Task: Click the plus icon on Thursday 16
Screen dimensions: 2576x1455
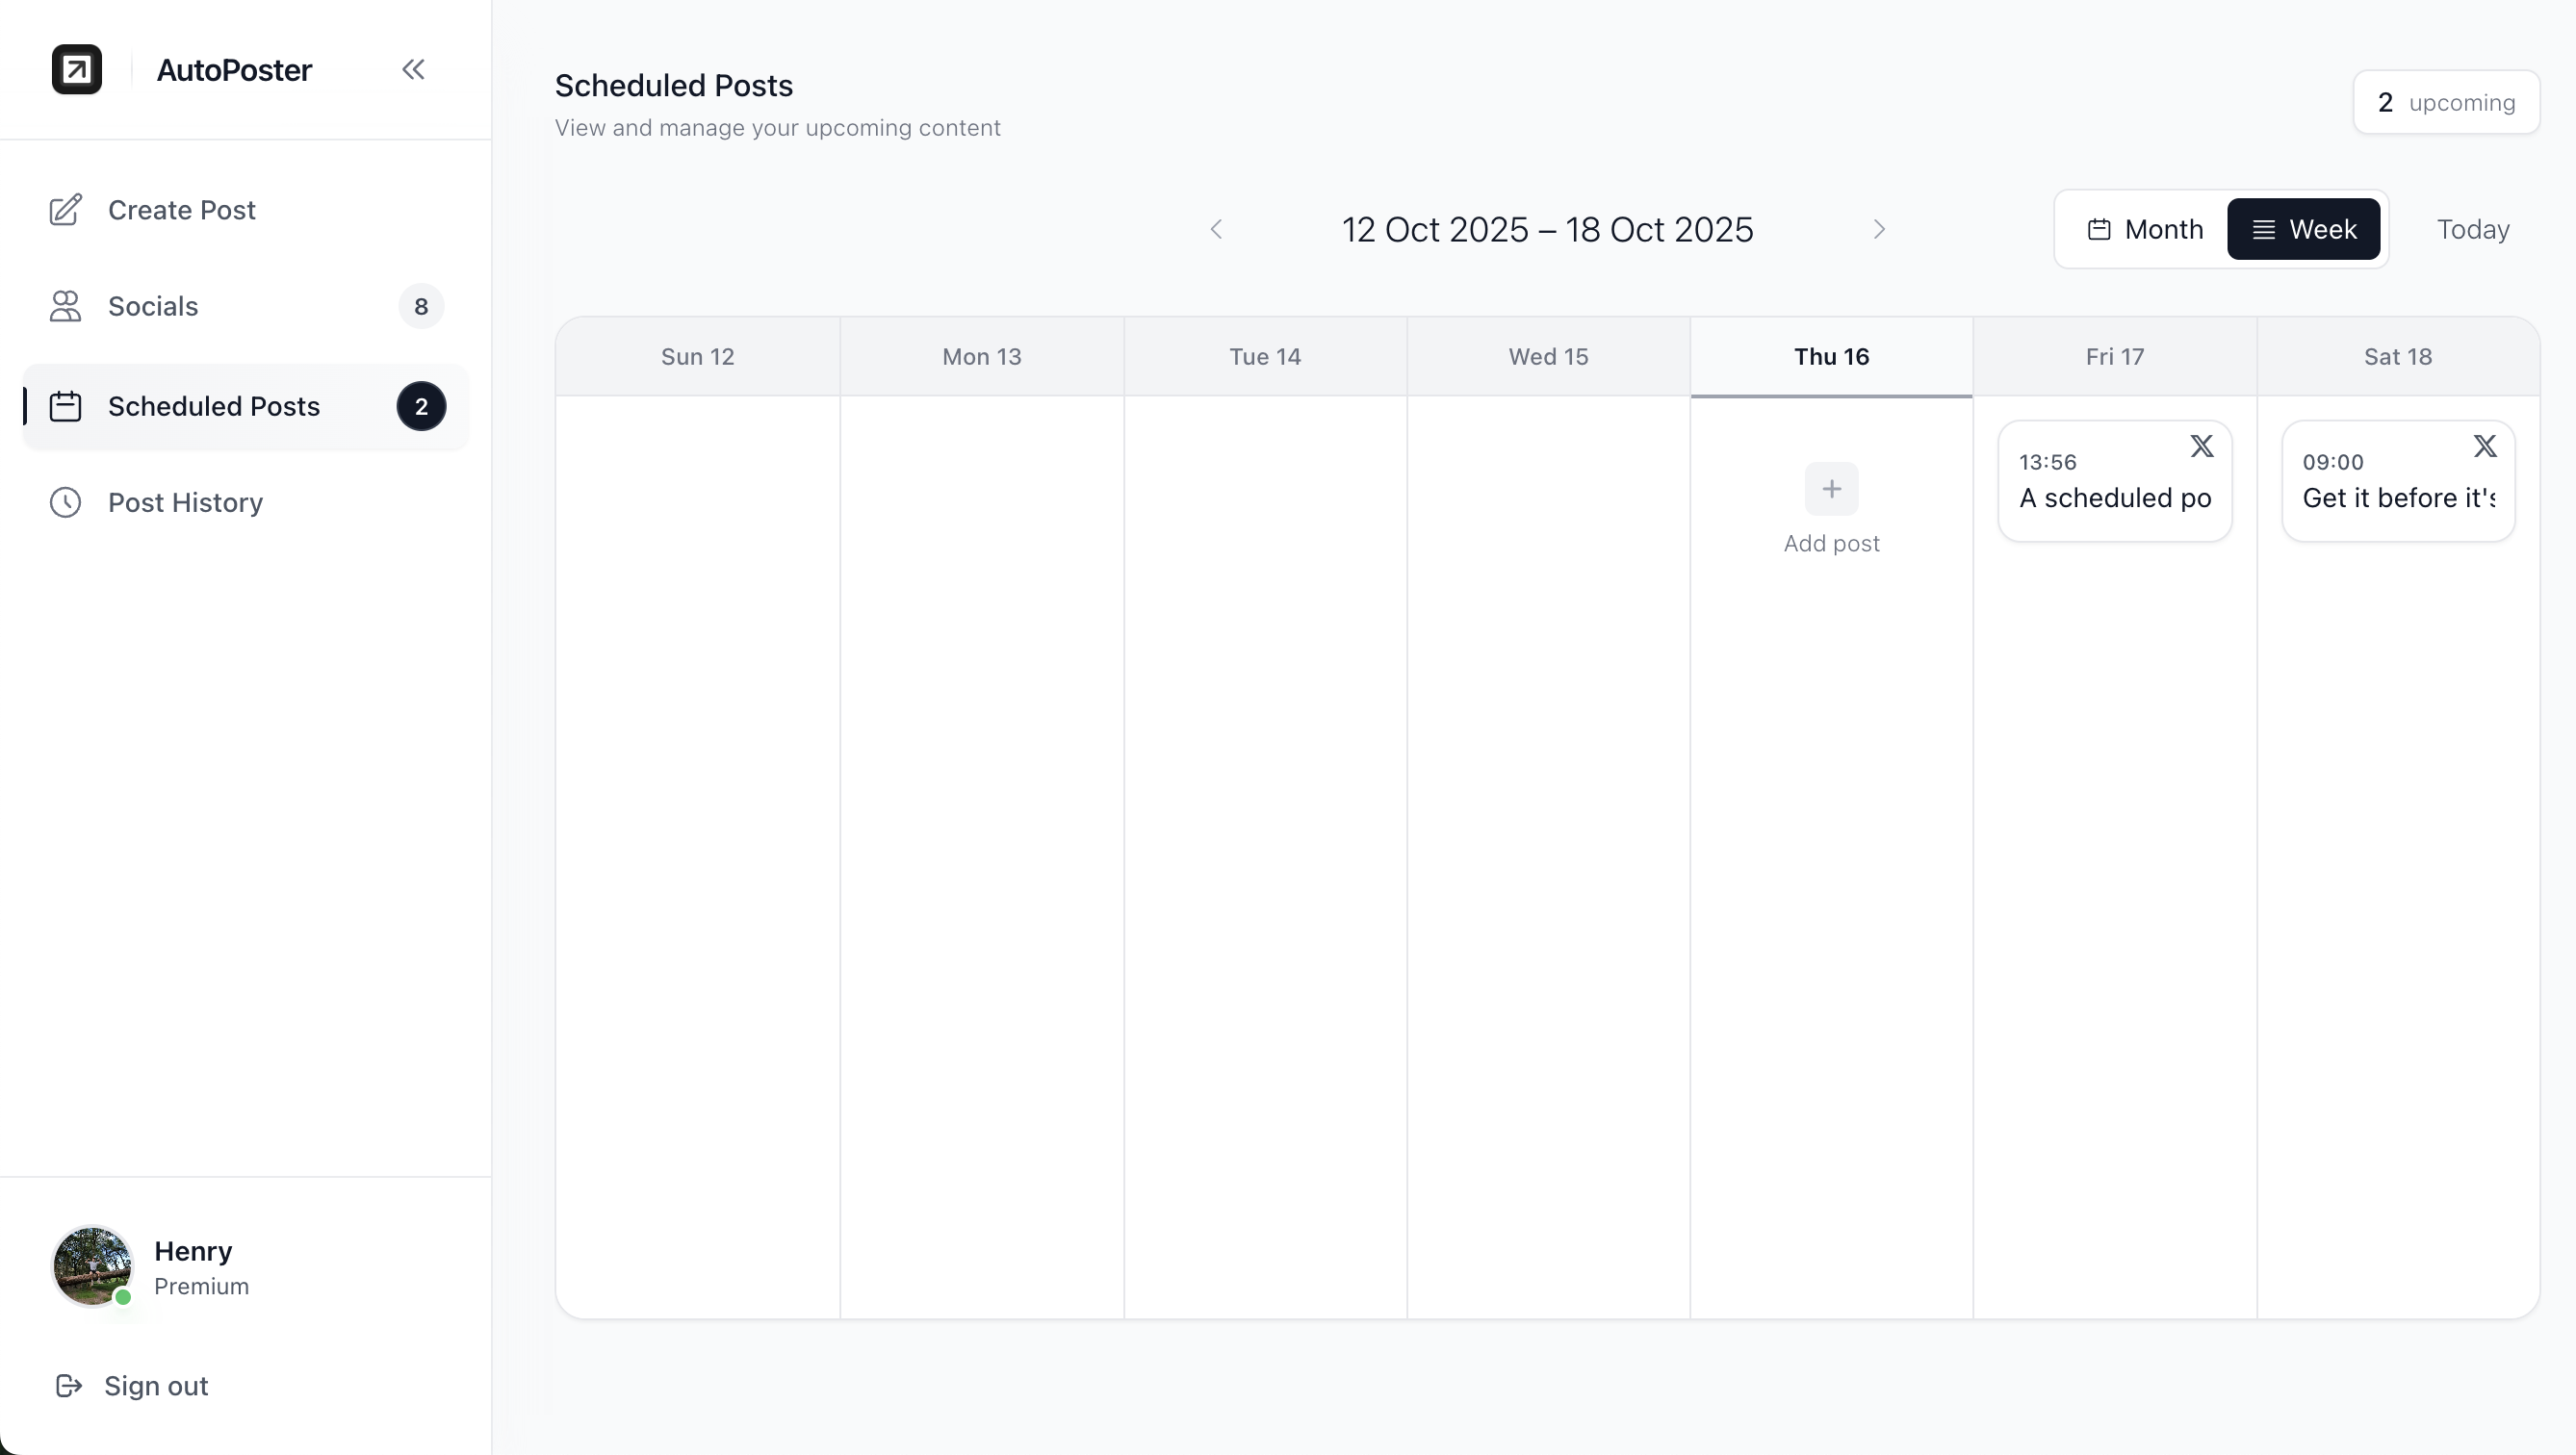Action: (x=1831, y=488)
